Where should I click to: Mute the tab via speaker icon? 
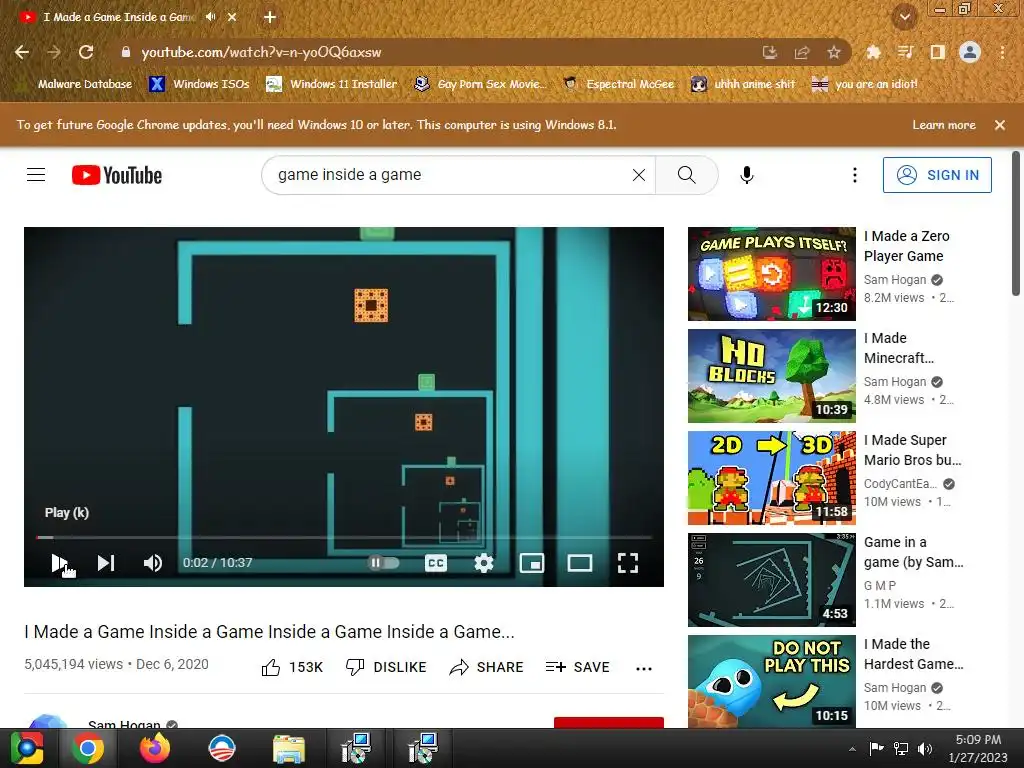pos(210,17)
